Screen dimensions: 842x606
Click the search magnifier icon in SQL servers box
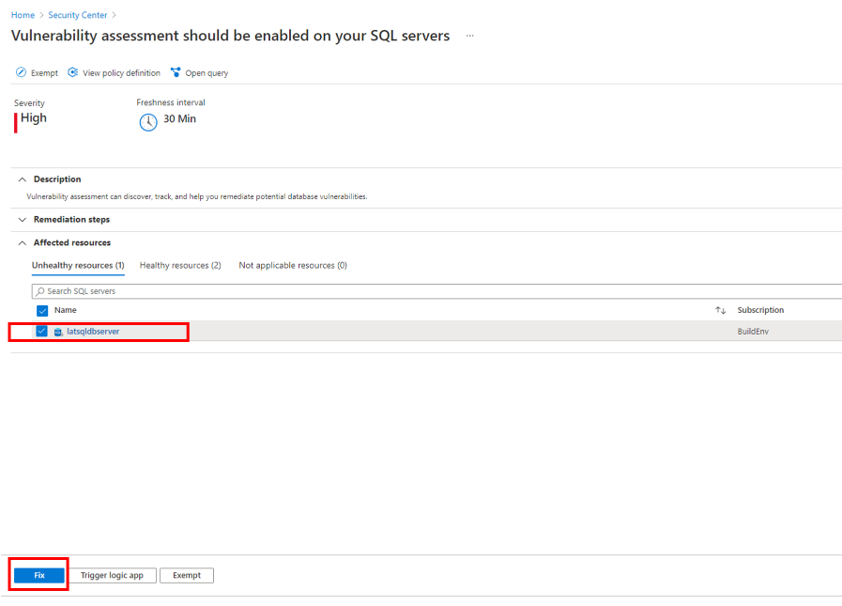click(x=40, y=291)
